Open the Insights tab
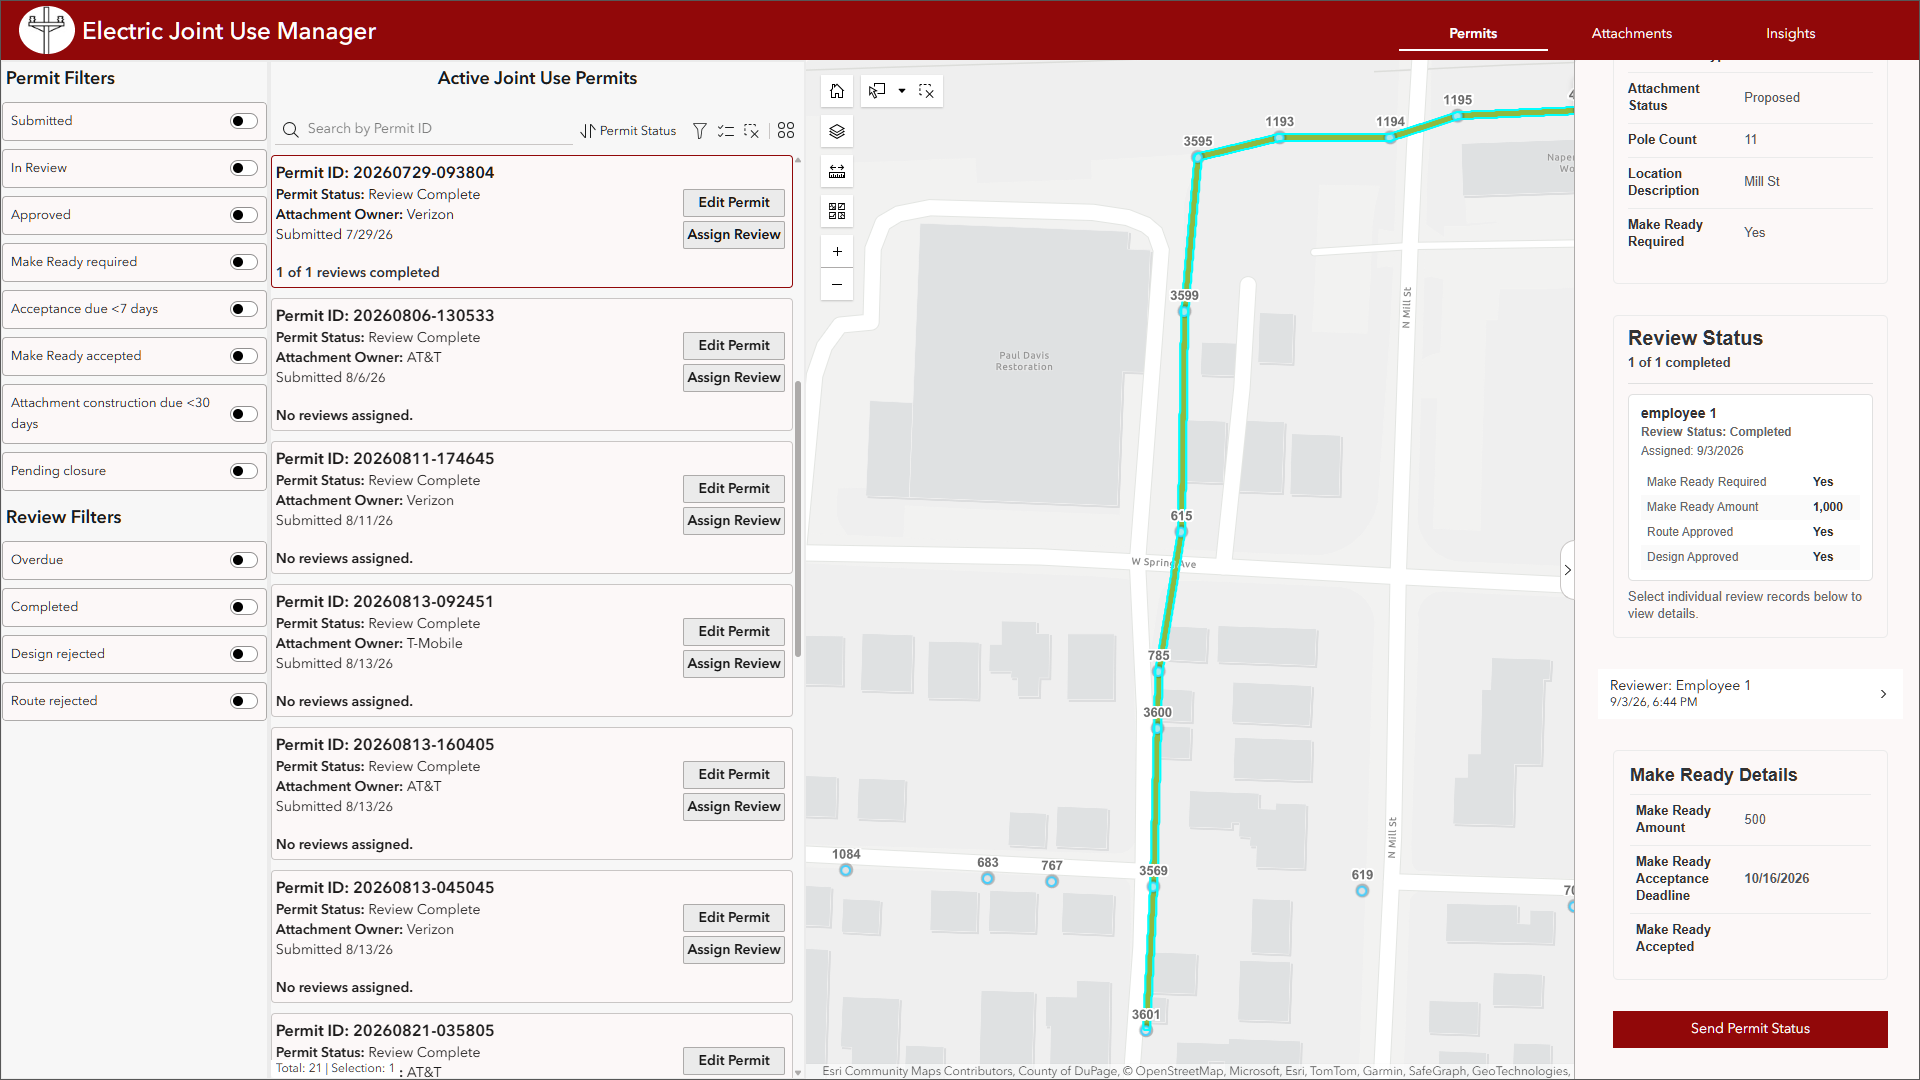Screen dimensions: 1920x1080 click(1790, 33)
